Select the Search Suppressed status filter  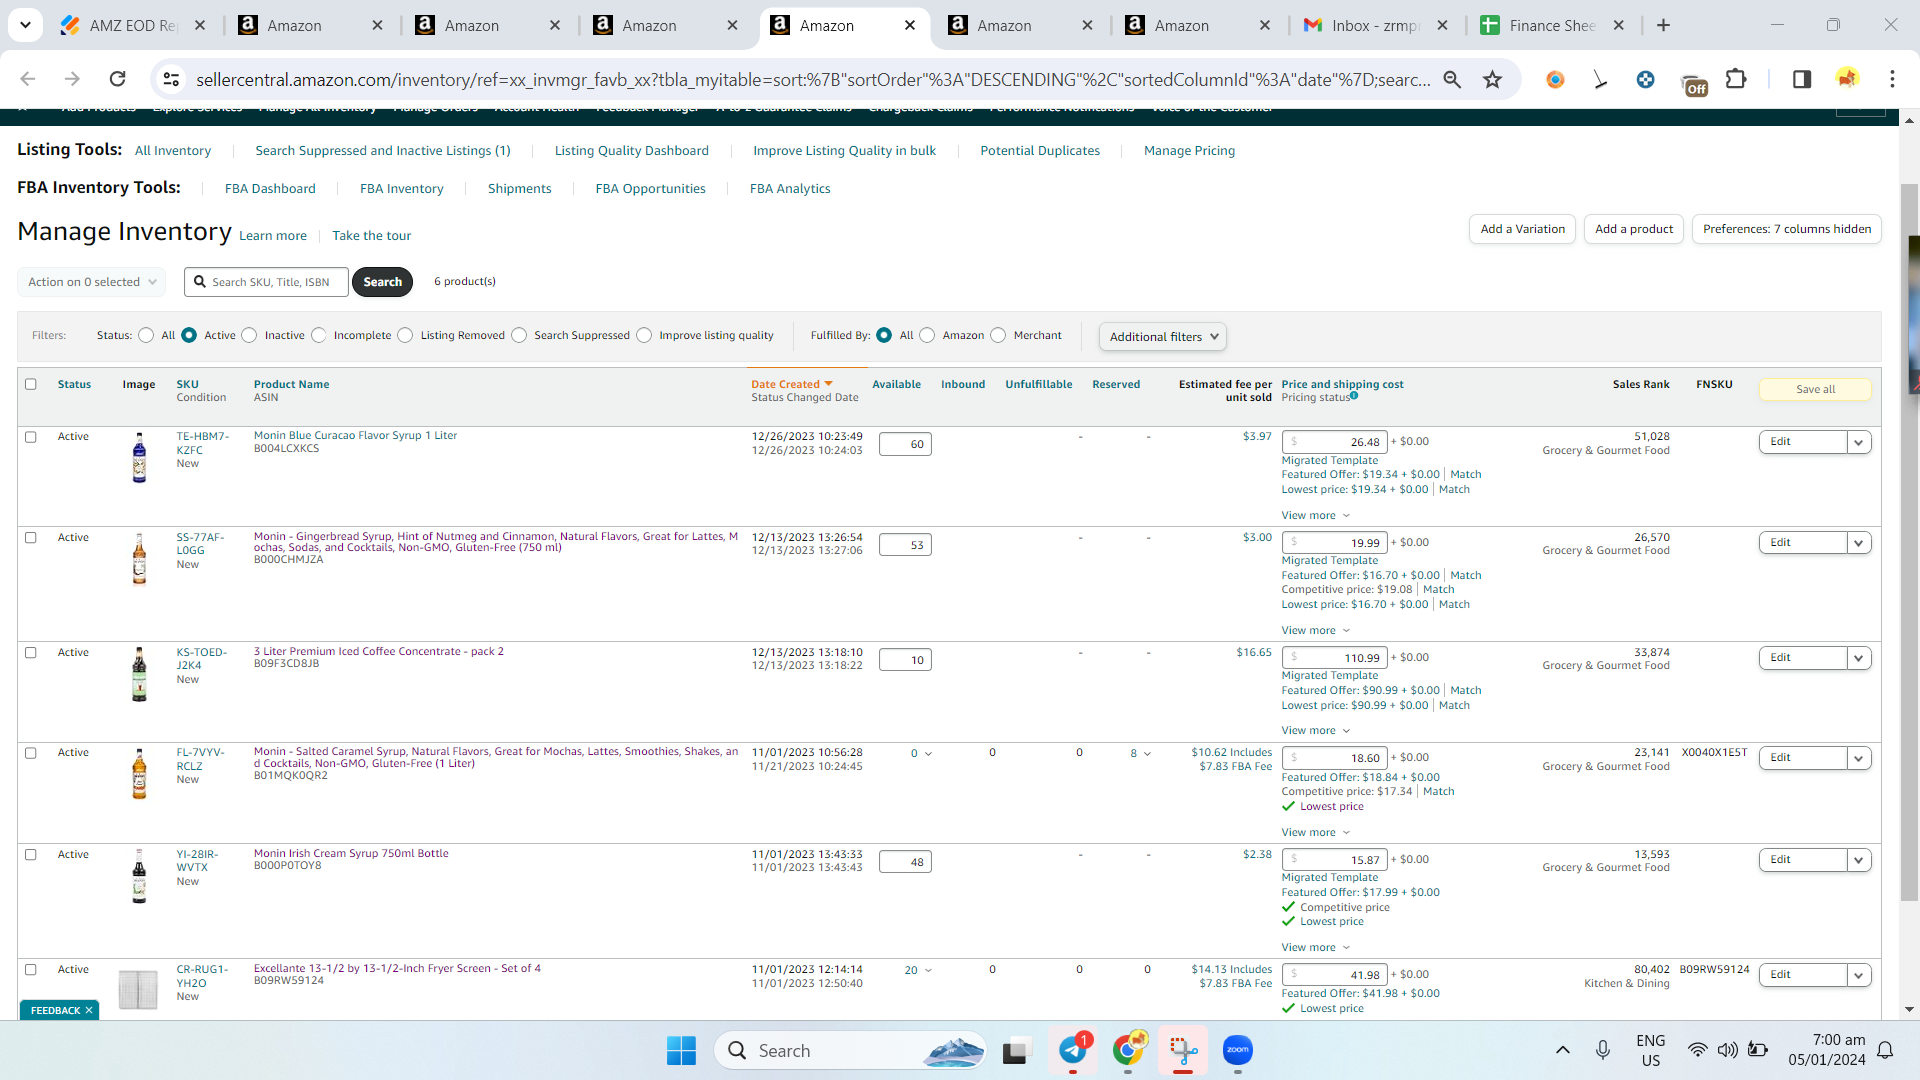519,336
